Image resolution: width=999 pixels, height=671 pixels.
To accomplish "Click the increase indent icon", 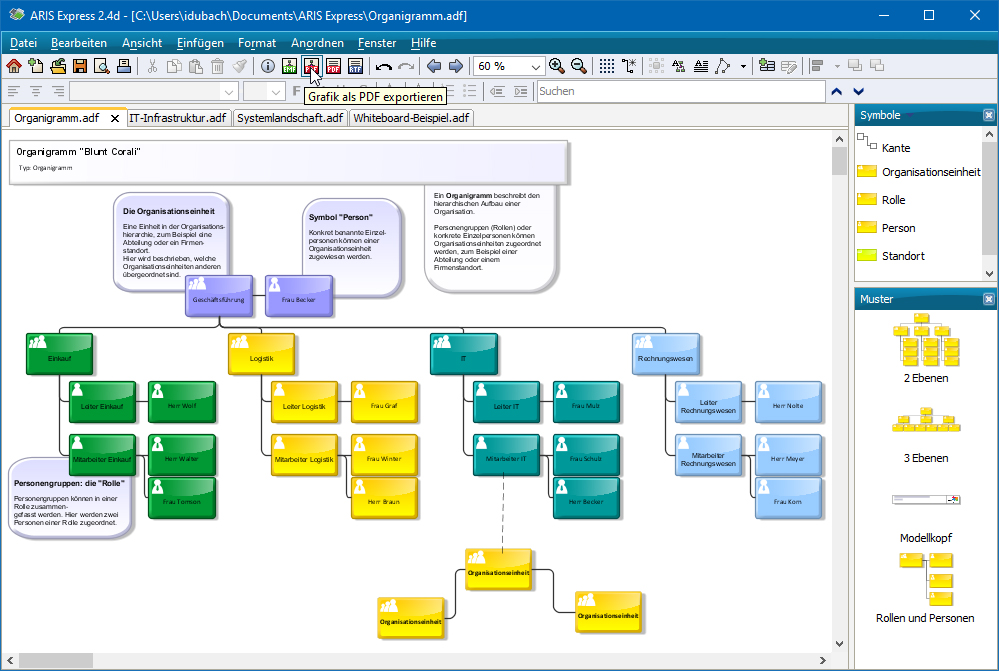I will (x=521, y=92).
